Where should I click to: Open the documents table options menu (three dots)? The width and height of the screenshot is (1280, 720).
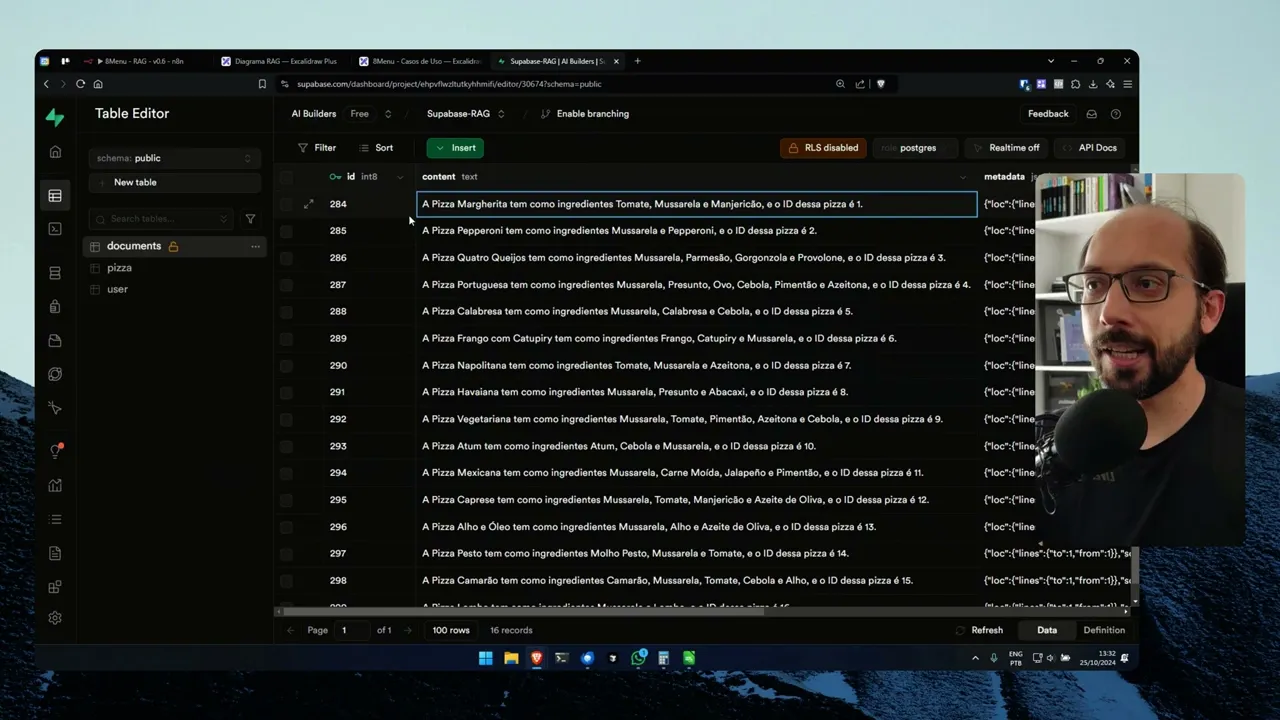(255, 246)
